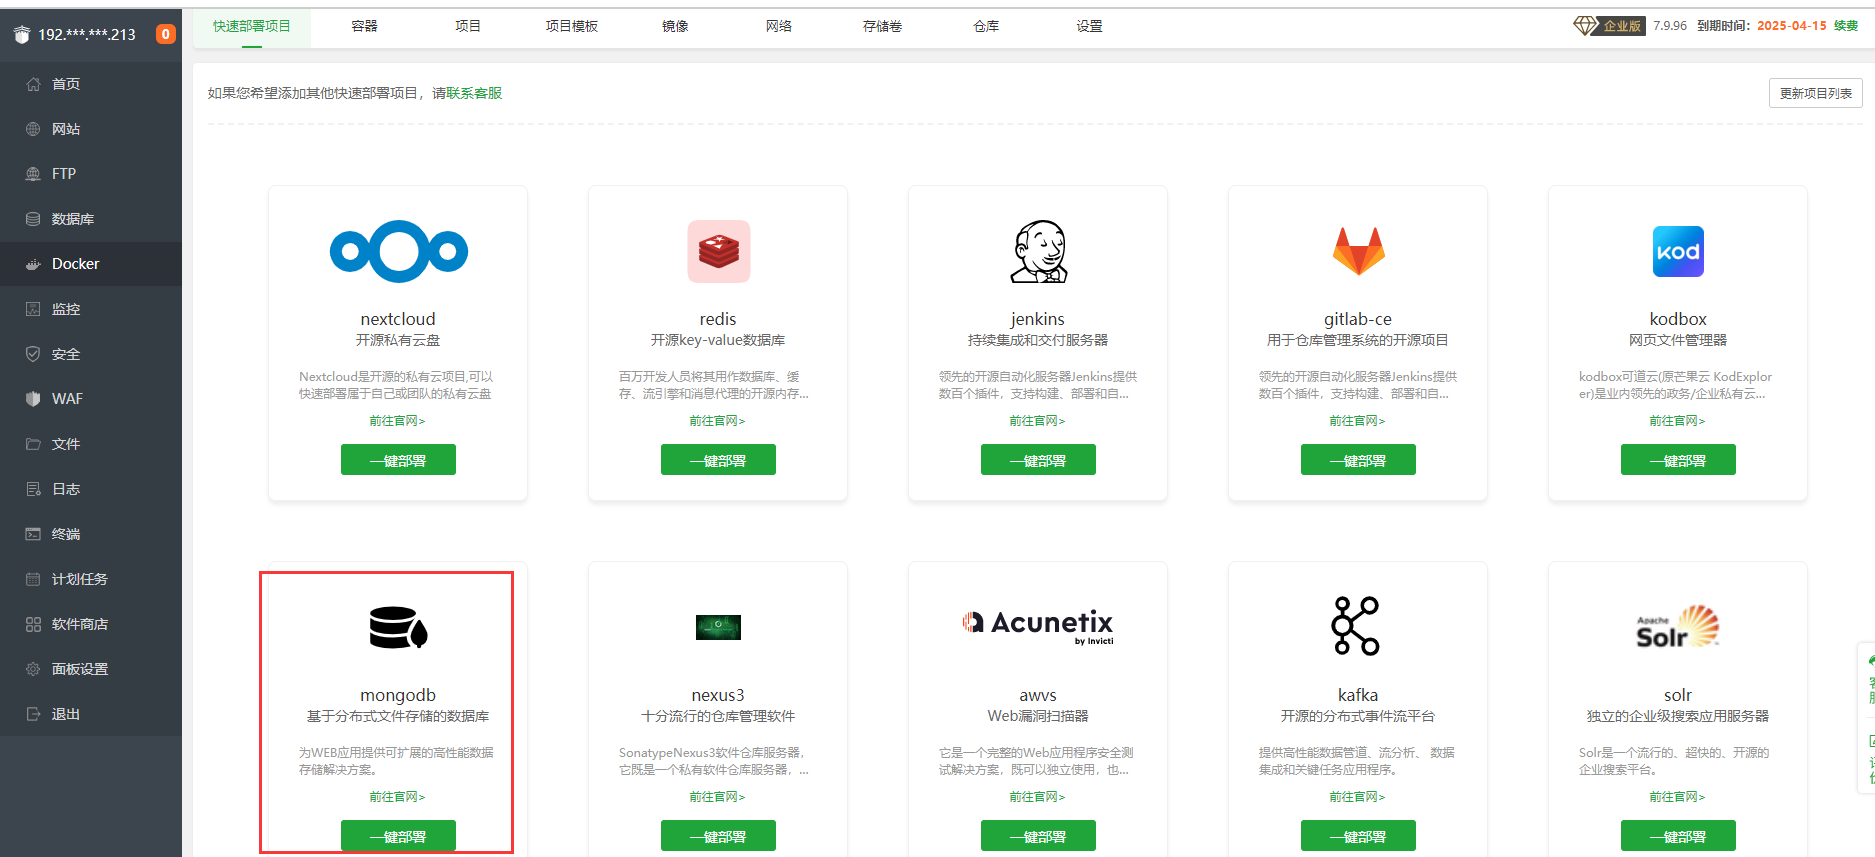Click the Docker whale icon in sidebar
This screenshot has height=857, width=1875.
[33, 264]
